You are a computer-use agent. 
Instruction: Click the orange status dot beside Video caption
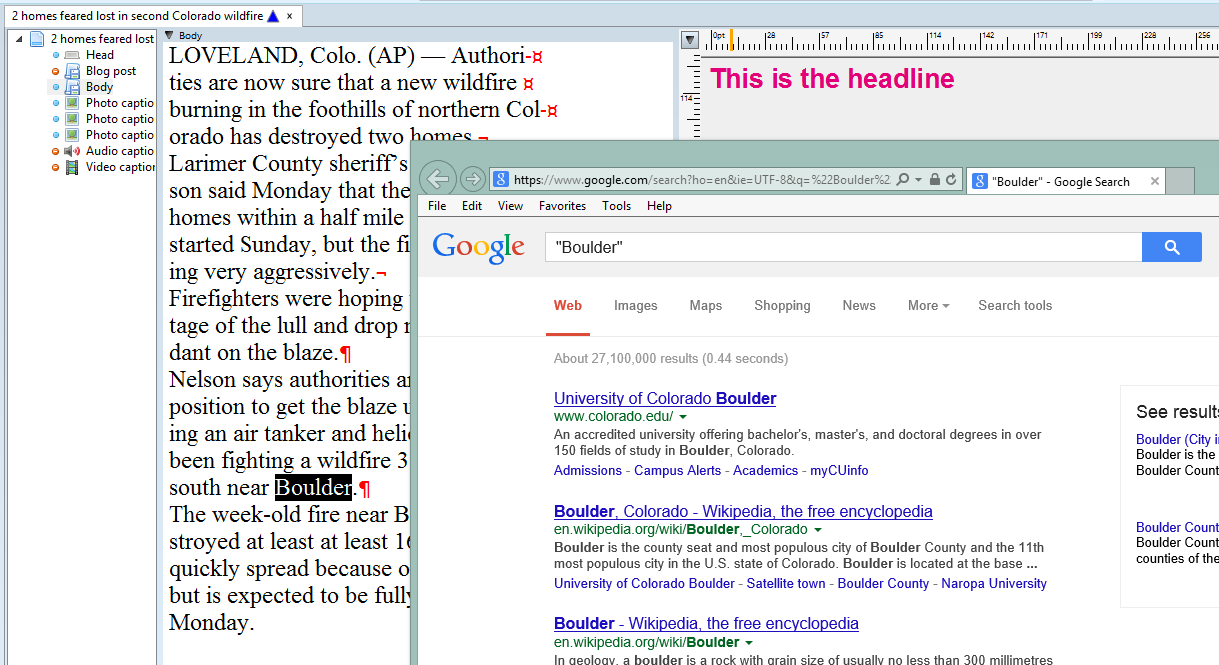click(56, 167)
